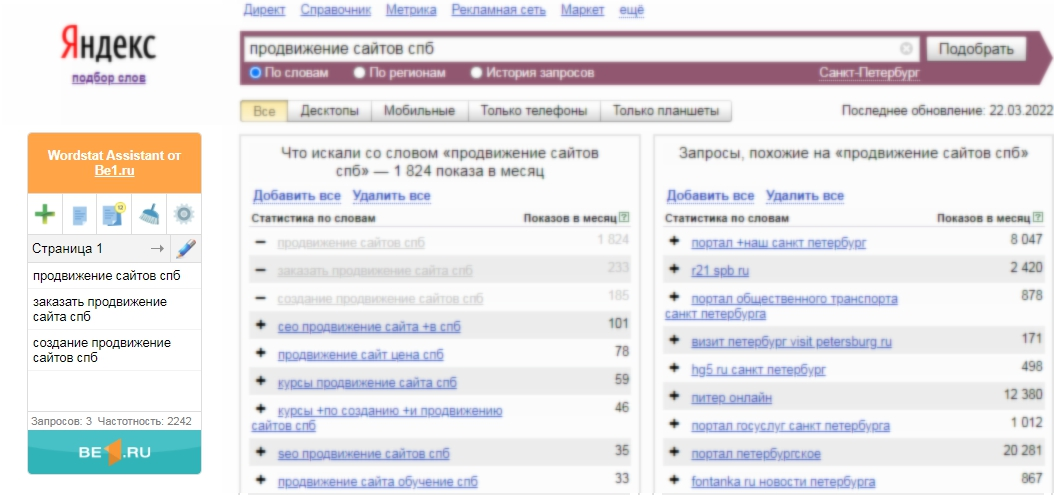Click the BE1.RU banner in Assistant footer
Screen dimensions: 1054x495
point(114,452)
